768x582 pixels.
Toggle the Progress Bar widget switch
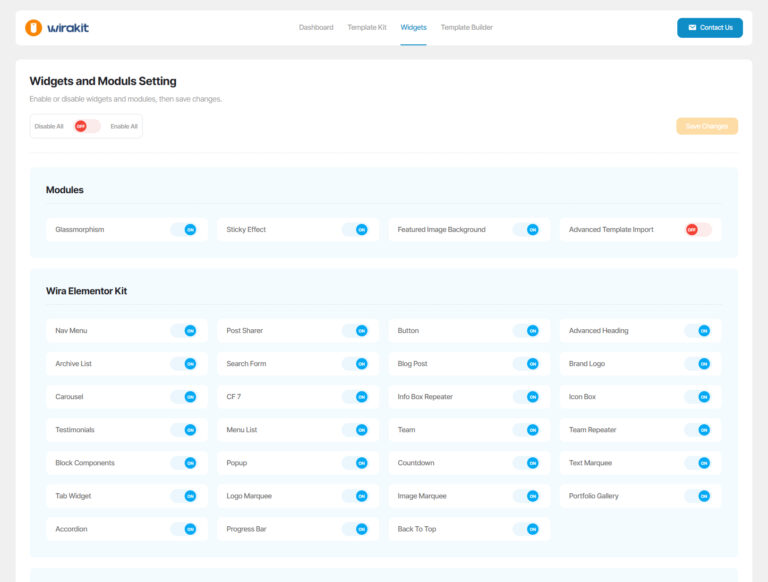[x=355, y=529]
